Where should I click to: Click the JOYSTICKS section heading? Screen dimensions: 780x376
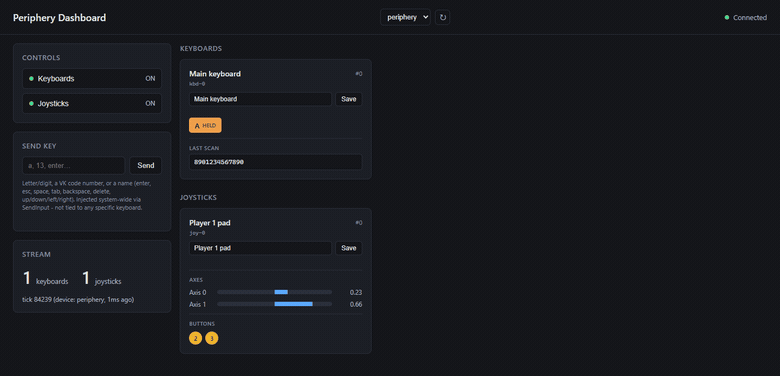coord(198,197)
